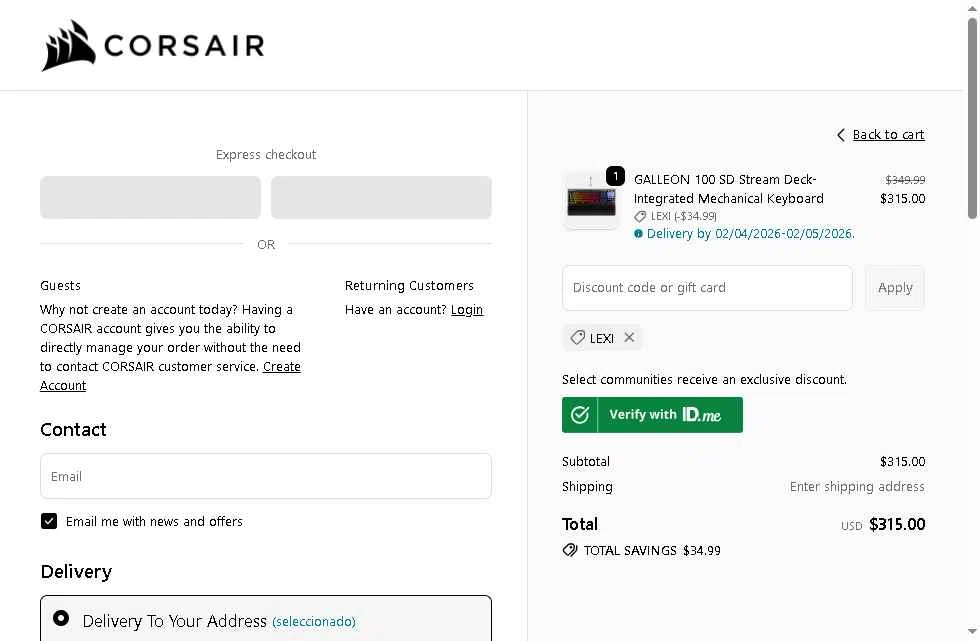This screenshot has height=641, width=980.
Task: Click the Returning Customers heading
Action: pyautogui.click(x=409, y=286)
